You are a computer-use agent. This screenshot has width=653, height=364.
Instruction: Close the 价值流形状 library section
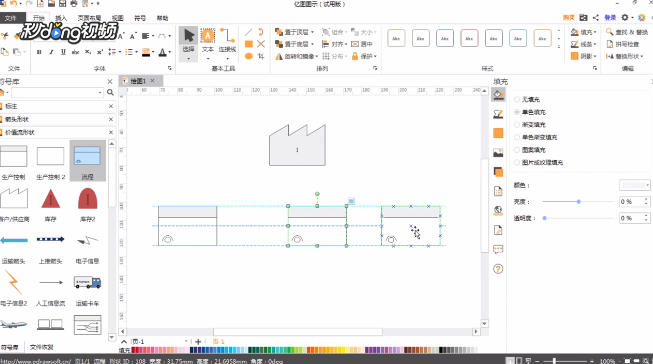click(x=111, y=132)
